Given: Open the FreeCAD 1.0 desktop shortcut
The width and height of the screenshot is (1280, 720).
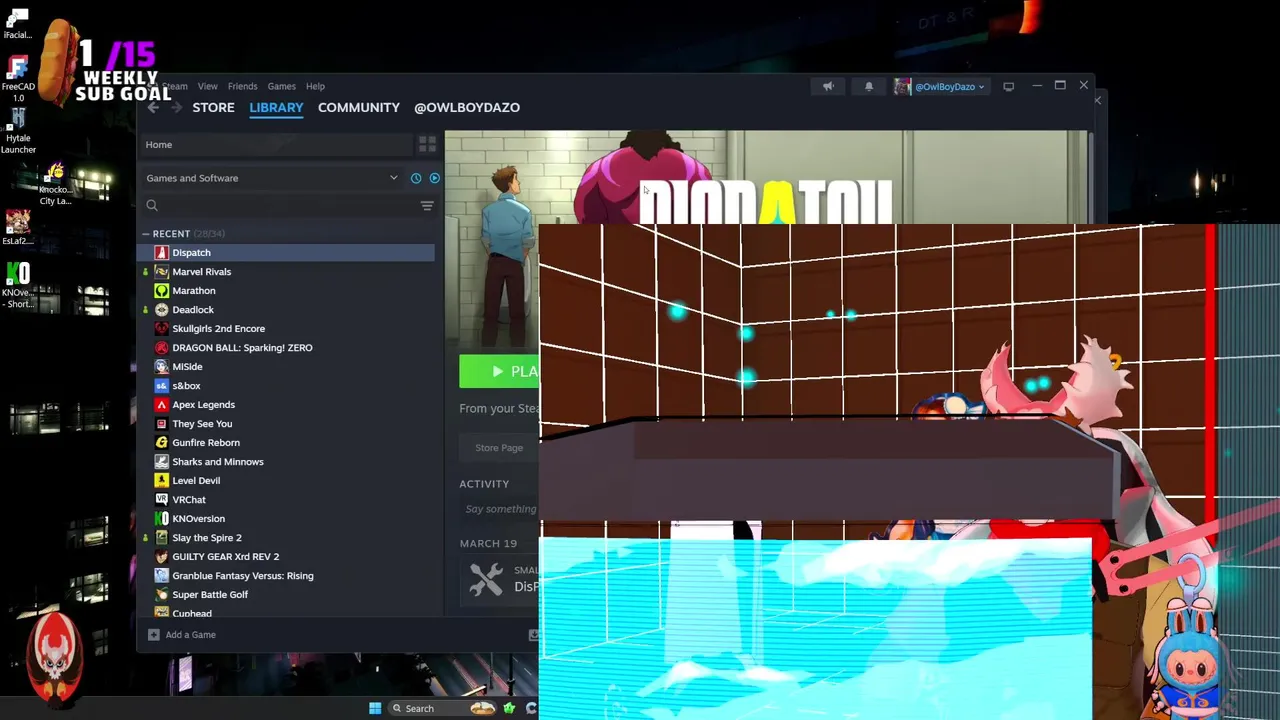Looking at the screenshot, I should click(x=18, y=80).
